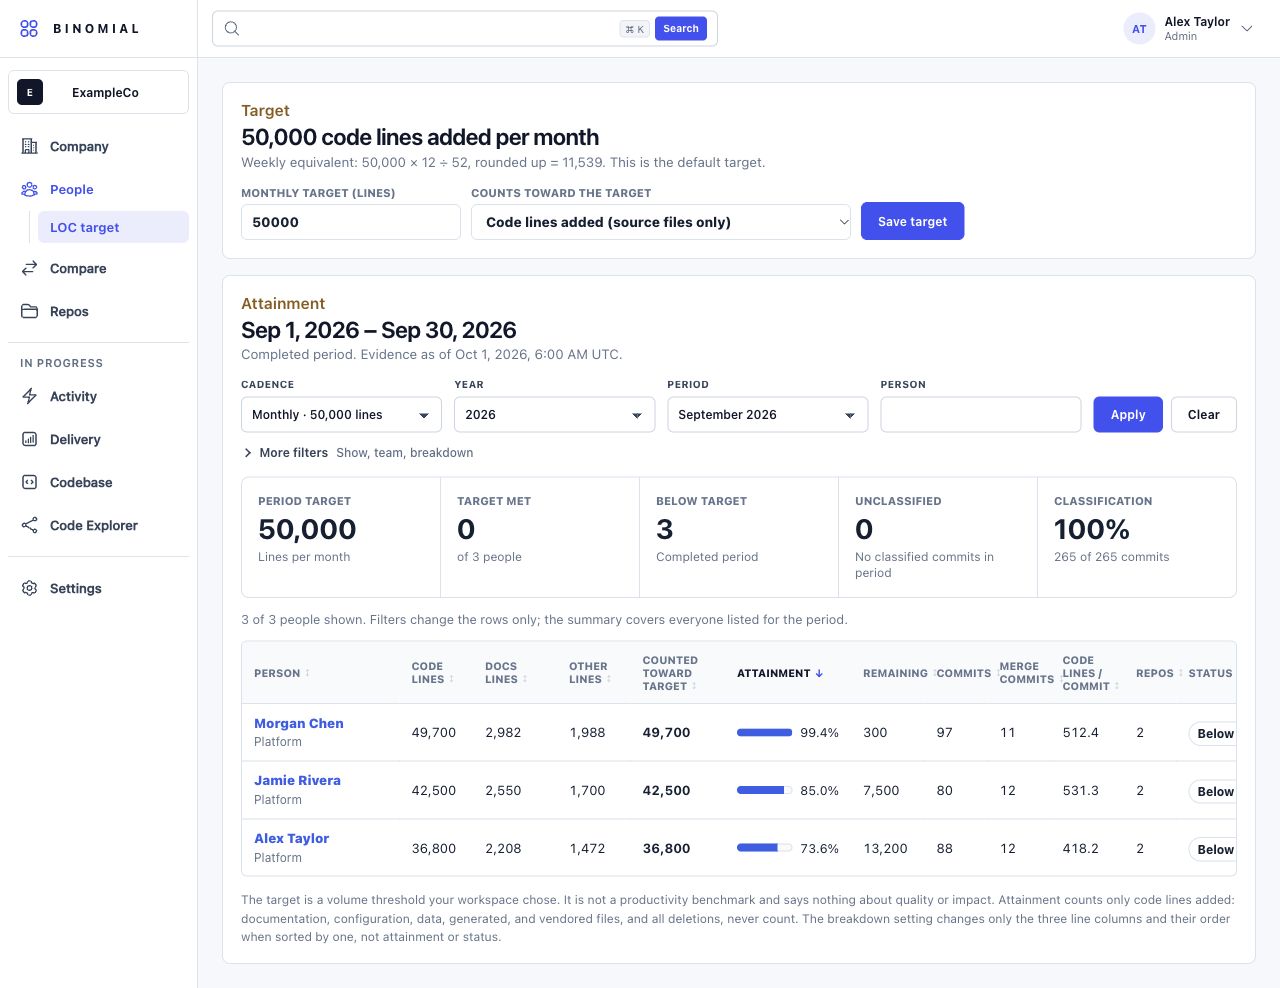1280x988 pixels.
Task: Clear the attainment filters
Action: pos(1204,415)
